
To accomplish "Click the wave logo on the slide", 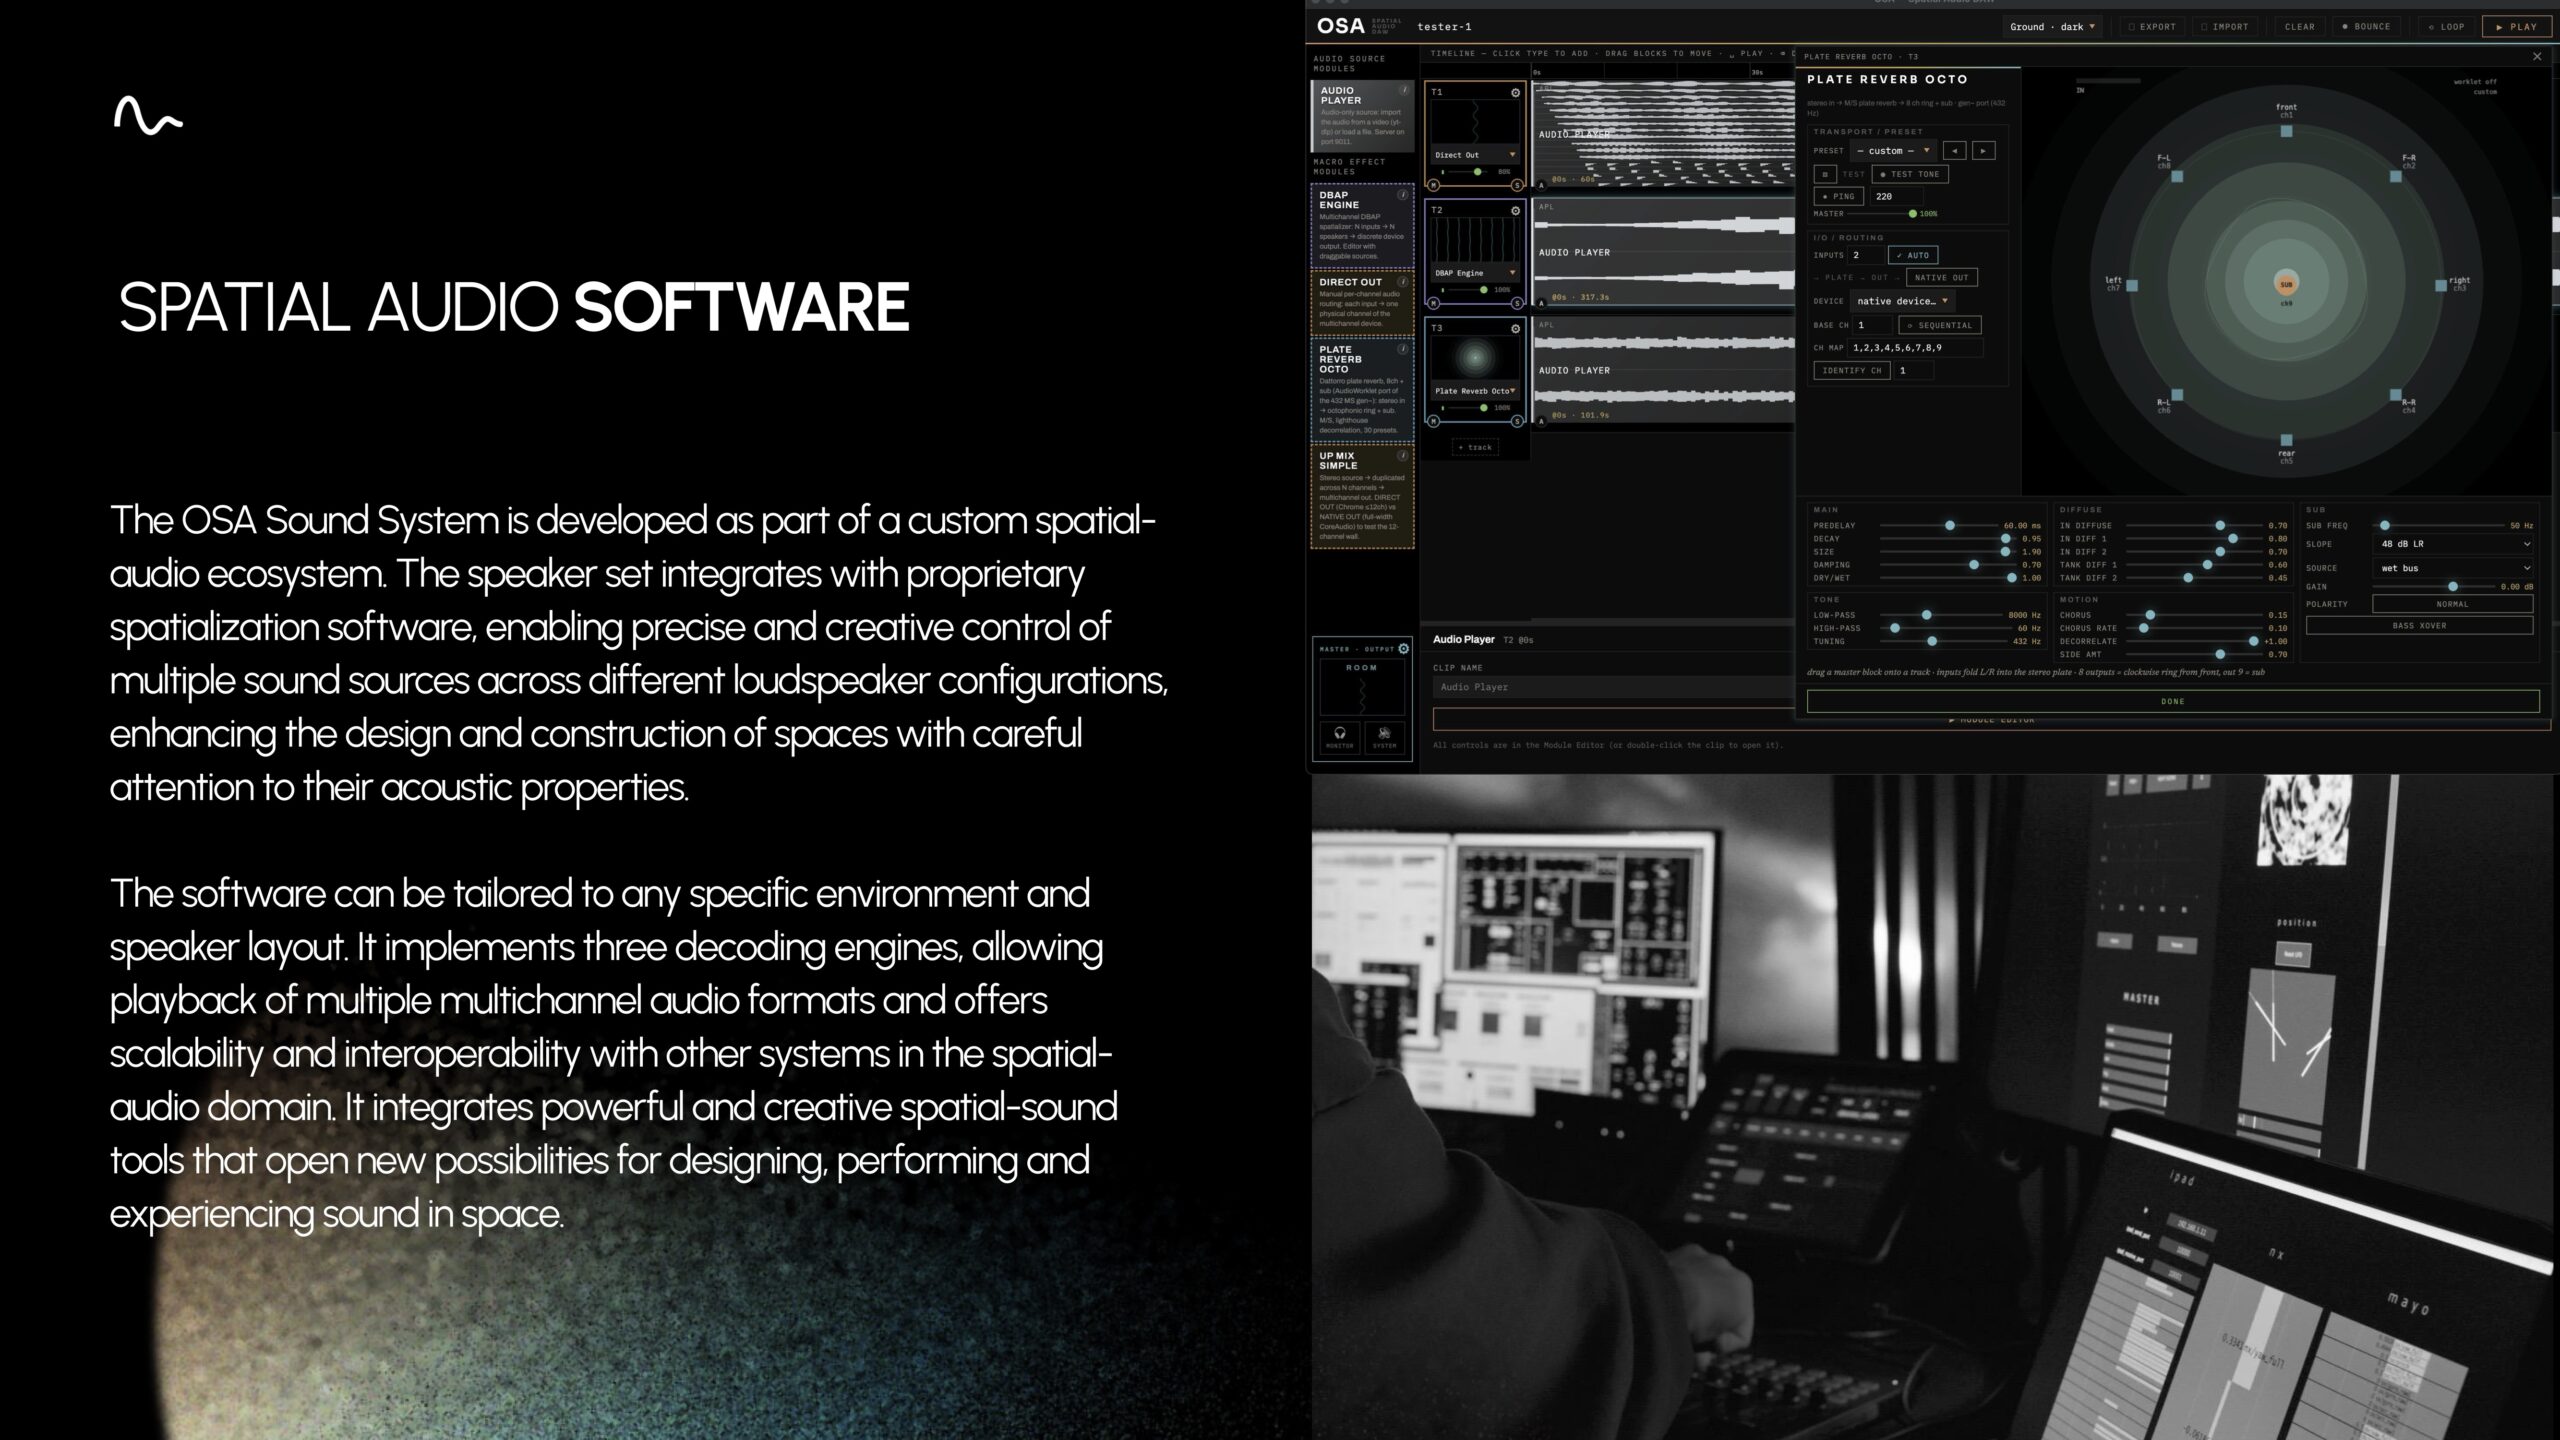I will pos(148,115).
